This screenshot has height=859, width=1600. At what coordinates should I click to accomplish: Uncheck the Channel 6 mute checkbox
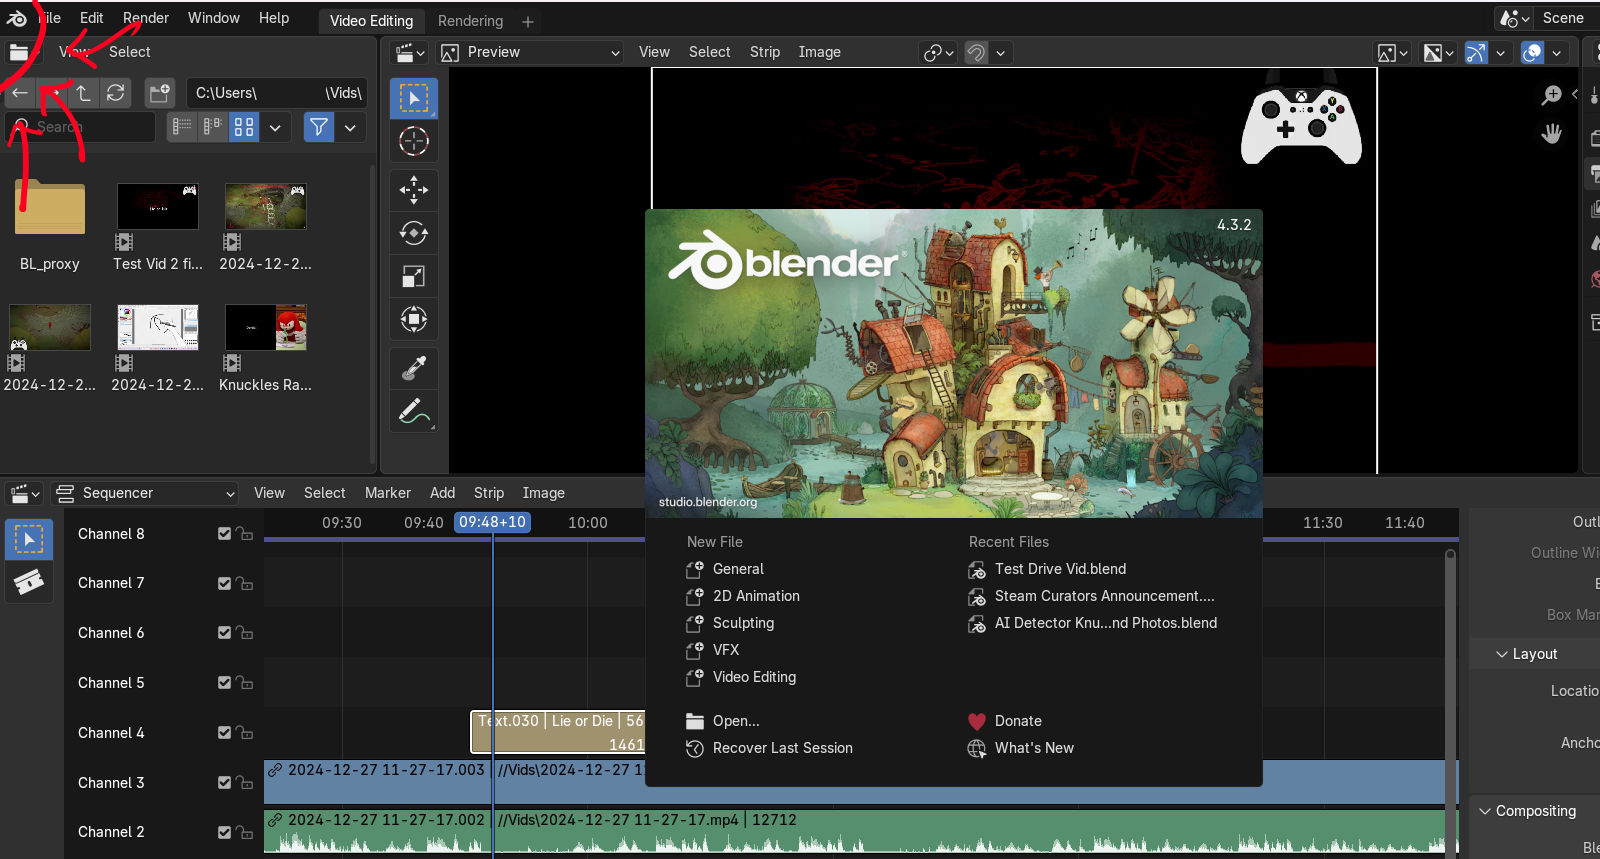click(x=225, y=633)
